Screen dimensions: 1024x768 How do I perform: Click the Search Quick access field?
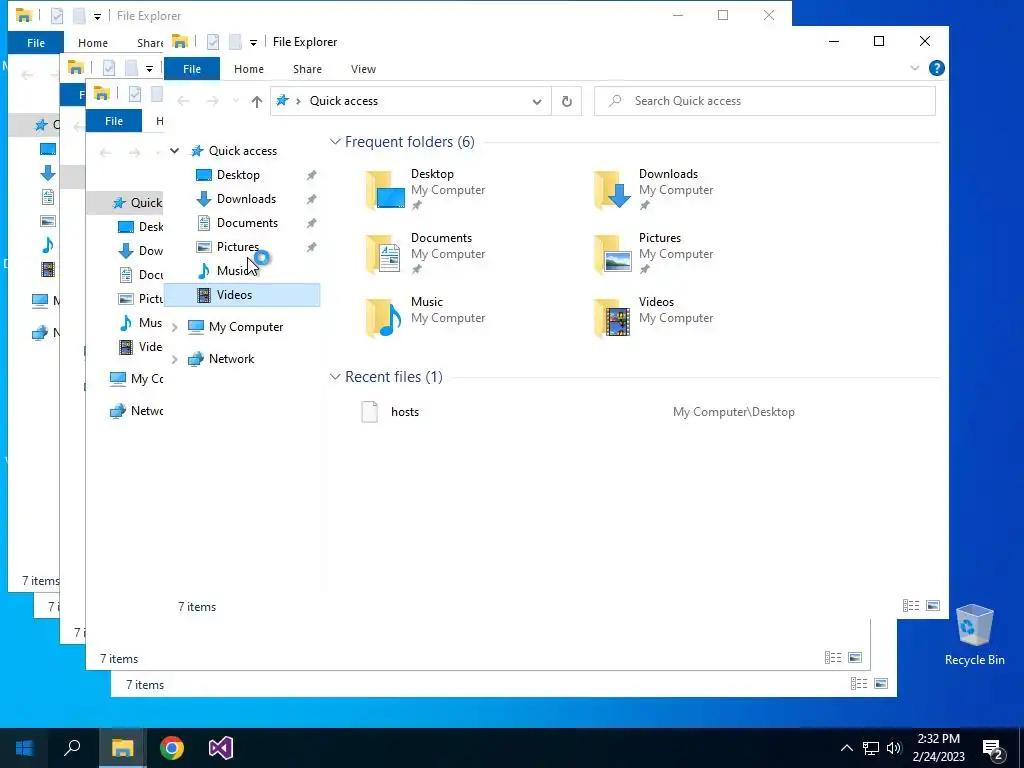click(x=765, y=101)
